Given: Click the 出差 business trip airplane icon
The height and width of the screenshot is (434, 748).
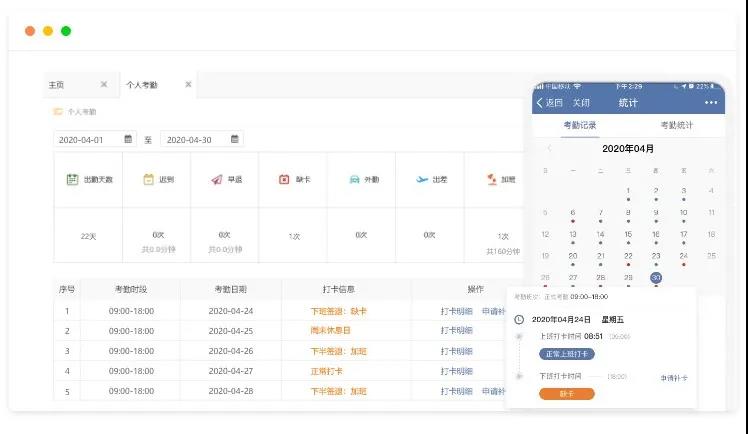Looking at the screenshot, I should [422, 179].
